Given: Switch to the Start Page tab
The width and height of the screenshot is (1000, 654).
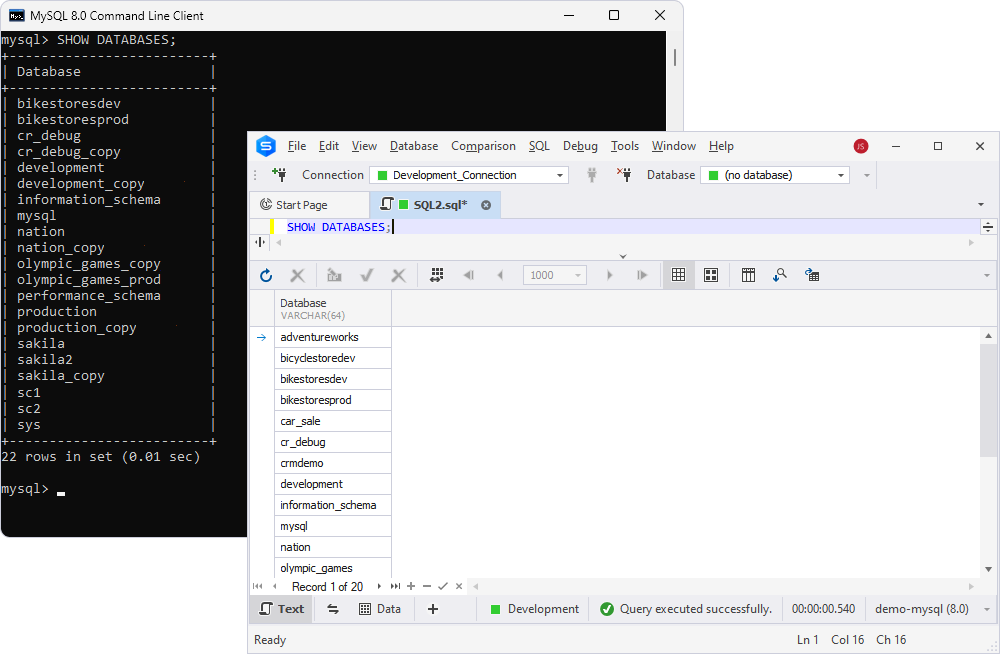Looking at the screenshot, I should [302, 205].
